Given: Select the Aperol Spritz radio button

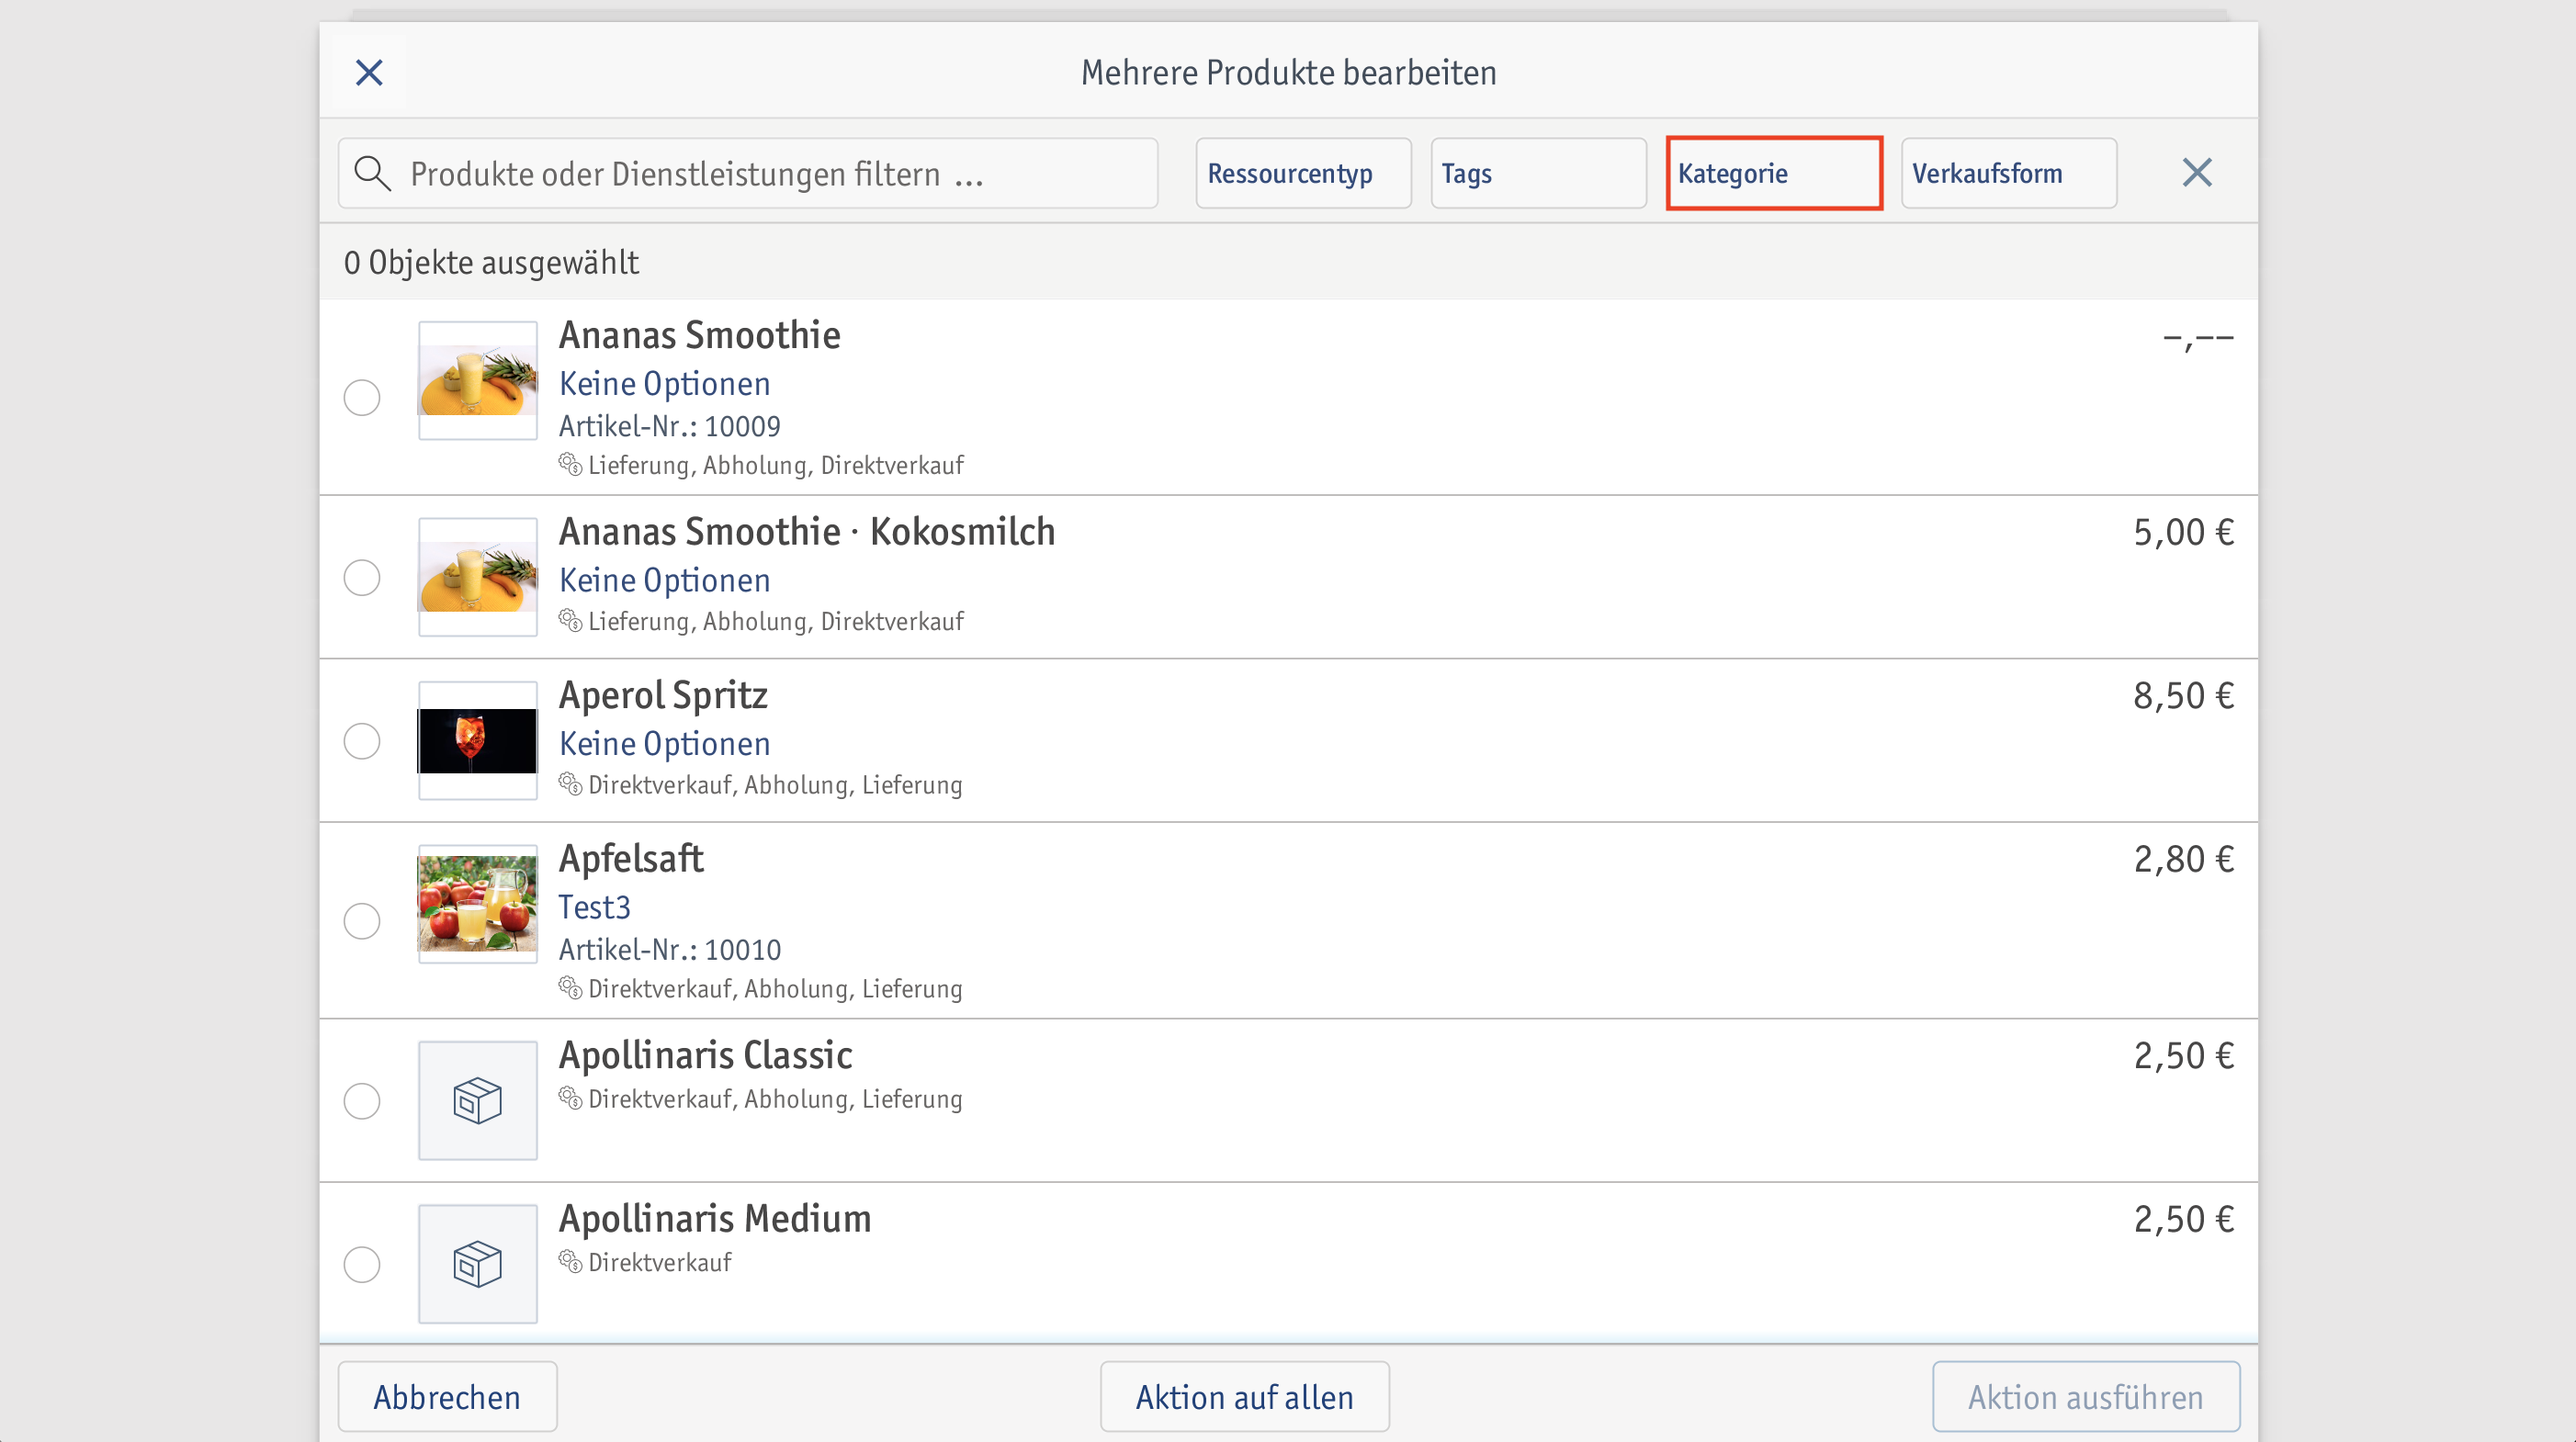Looking at the screenshot, I should coord(362,741).
